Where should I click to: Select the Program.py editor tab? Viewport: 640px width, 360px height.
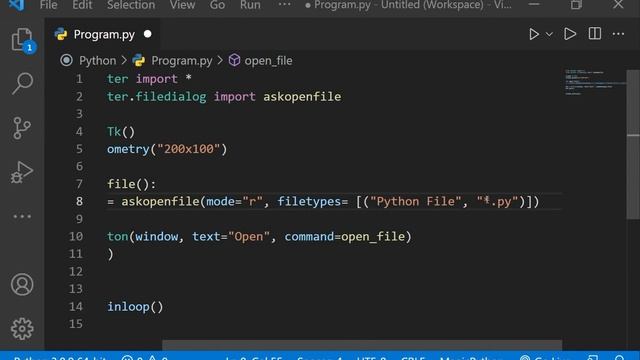click(102, 34)
